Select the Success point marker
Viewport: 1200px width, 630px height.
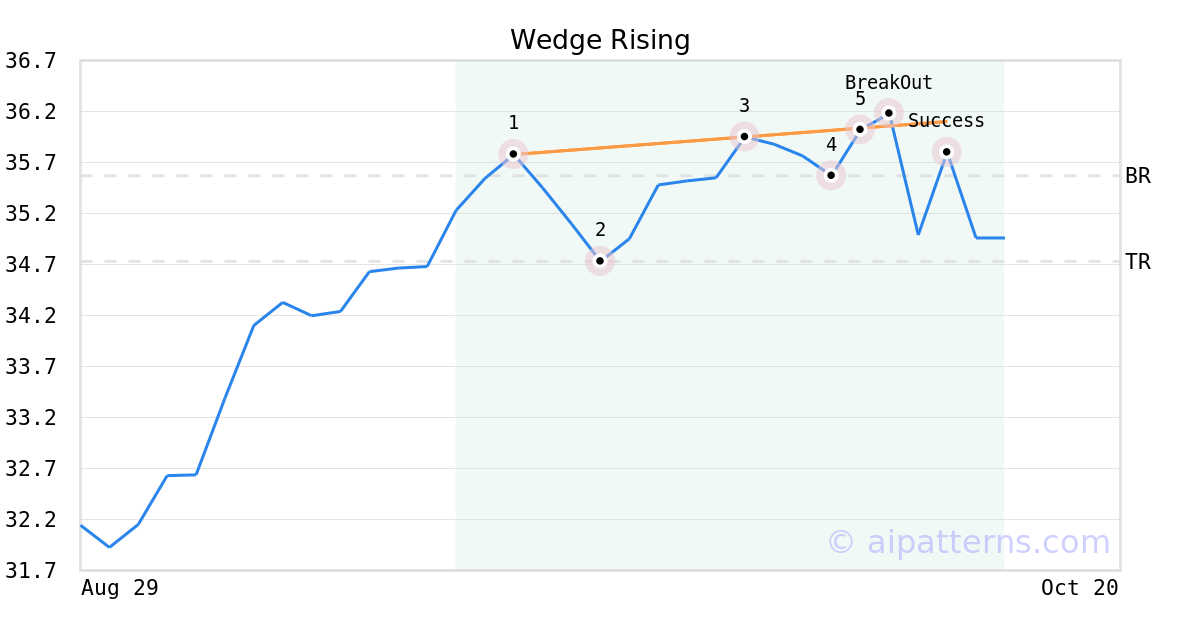tap(947, 152)
